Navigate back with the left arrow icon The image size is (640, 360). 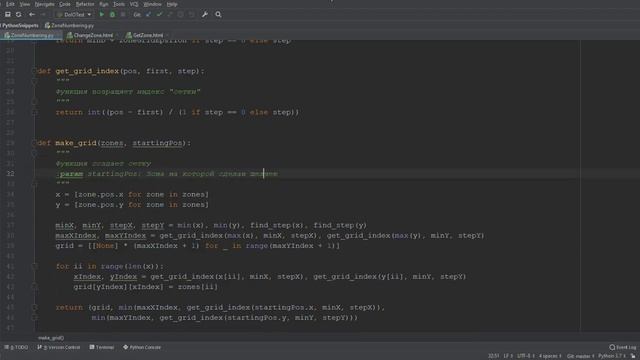[32, 14]
